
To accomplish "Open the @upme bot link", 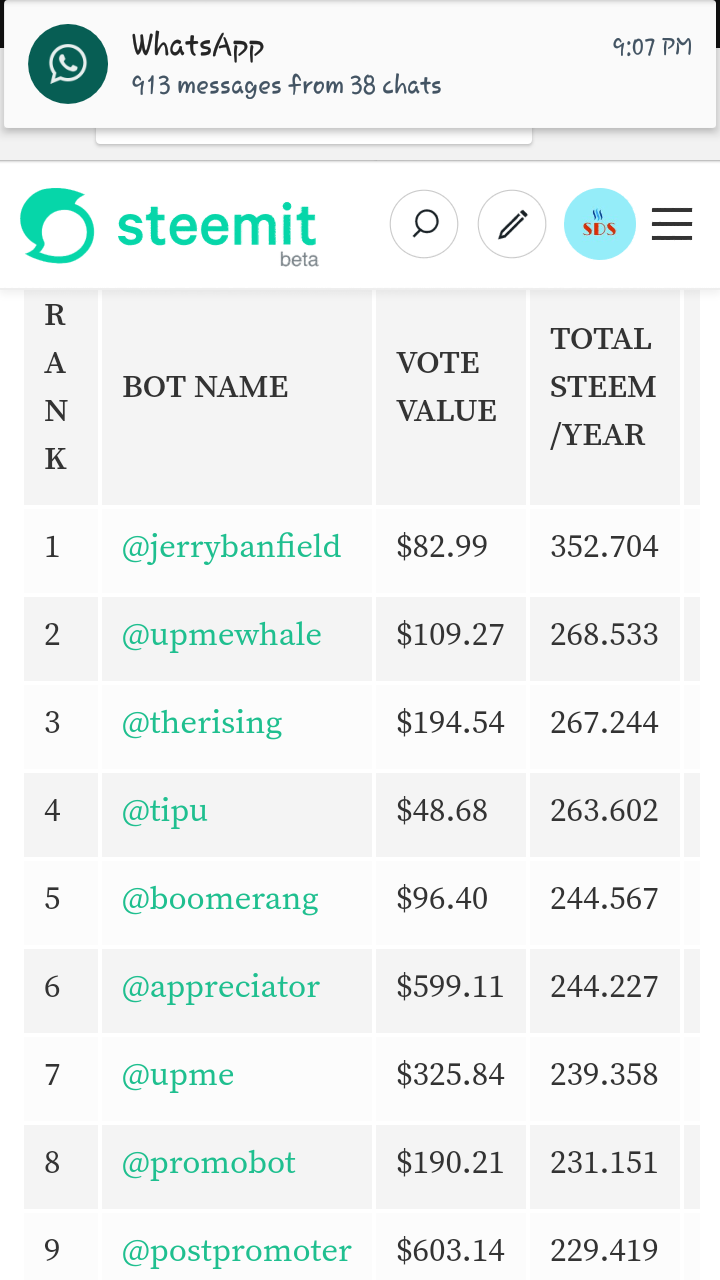I will [178, 1075].
